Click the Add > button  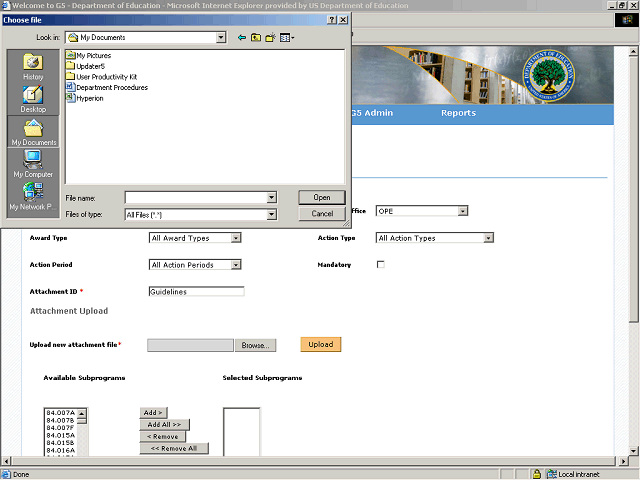pos(153,413)
